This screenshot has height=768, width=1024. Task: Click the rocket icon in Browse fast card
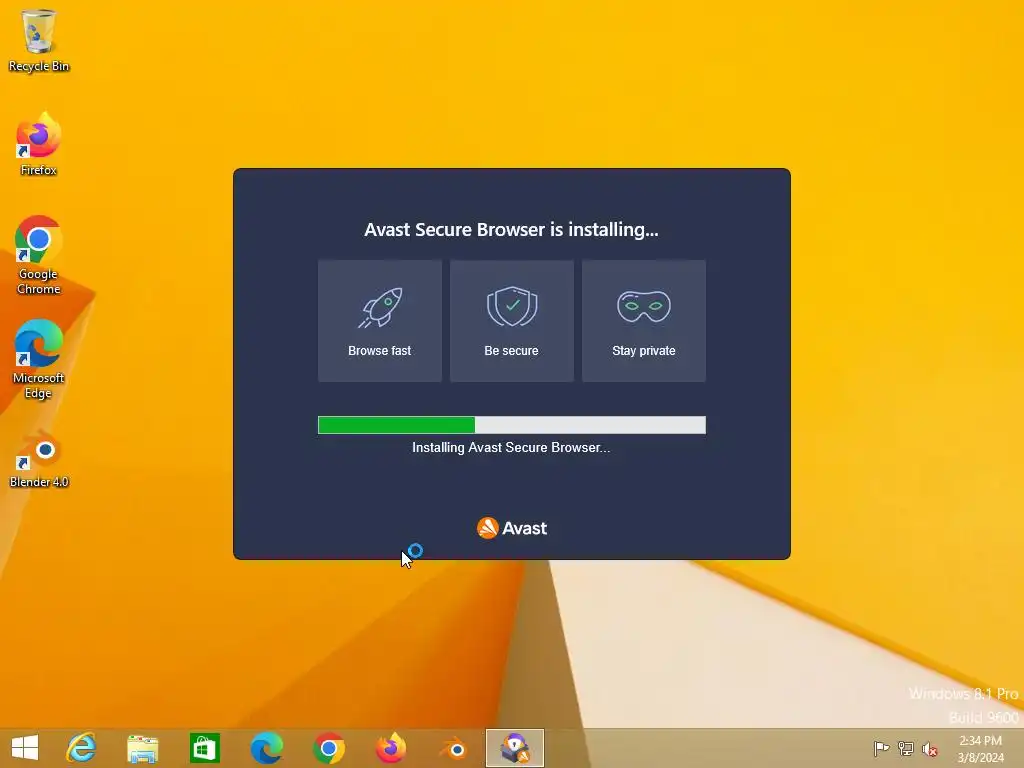pyautogui.click(x=380, y=308)
